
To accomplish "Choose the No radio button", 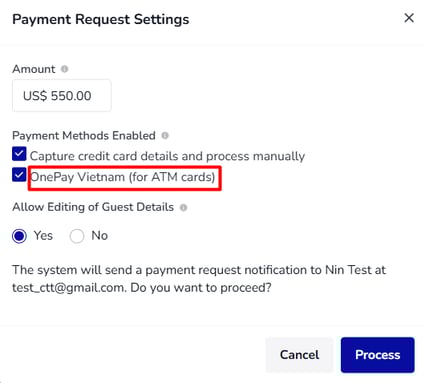I will 77,236.
